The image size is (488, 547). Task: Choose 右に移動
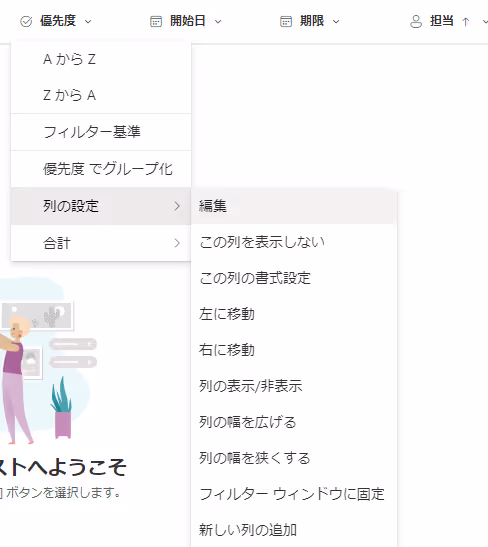pyautogui.click(x=294, y=350)
